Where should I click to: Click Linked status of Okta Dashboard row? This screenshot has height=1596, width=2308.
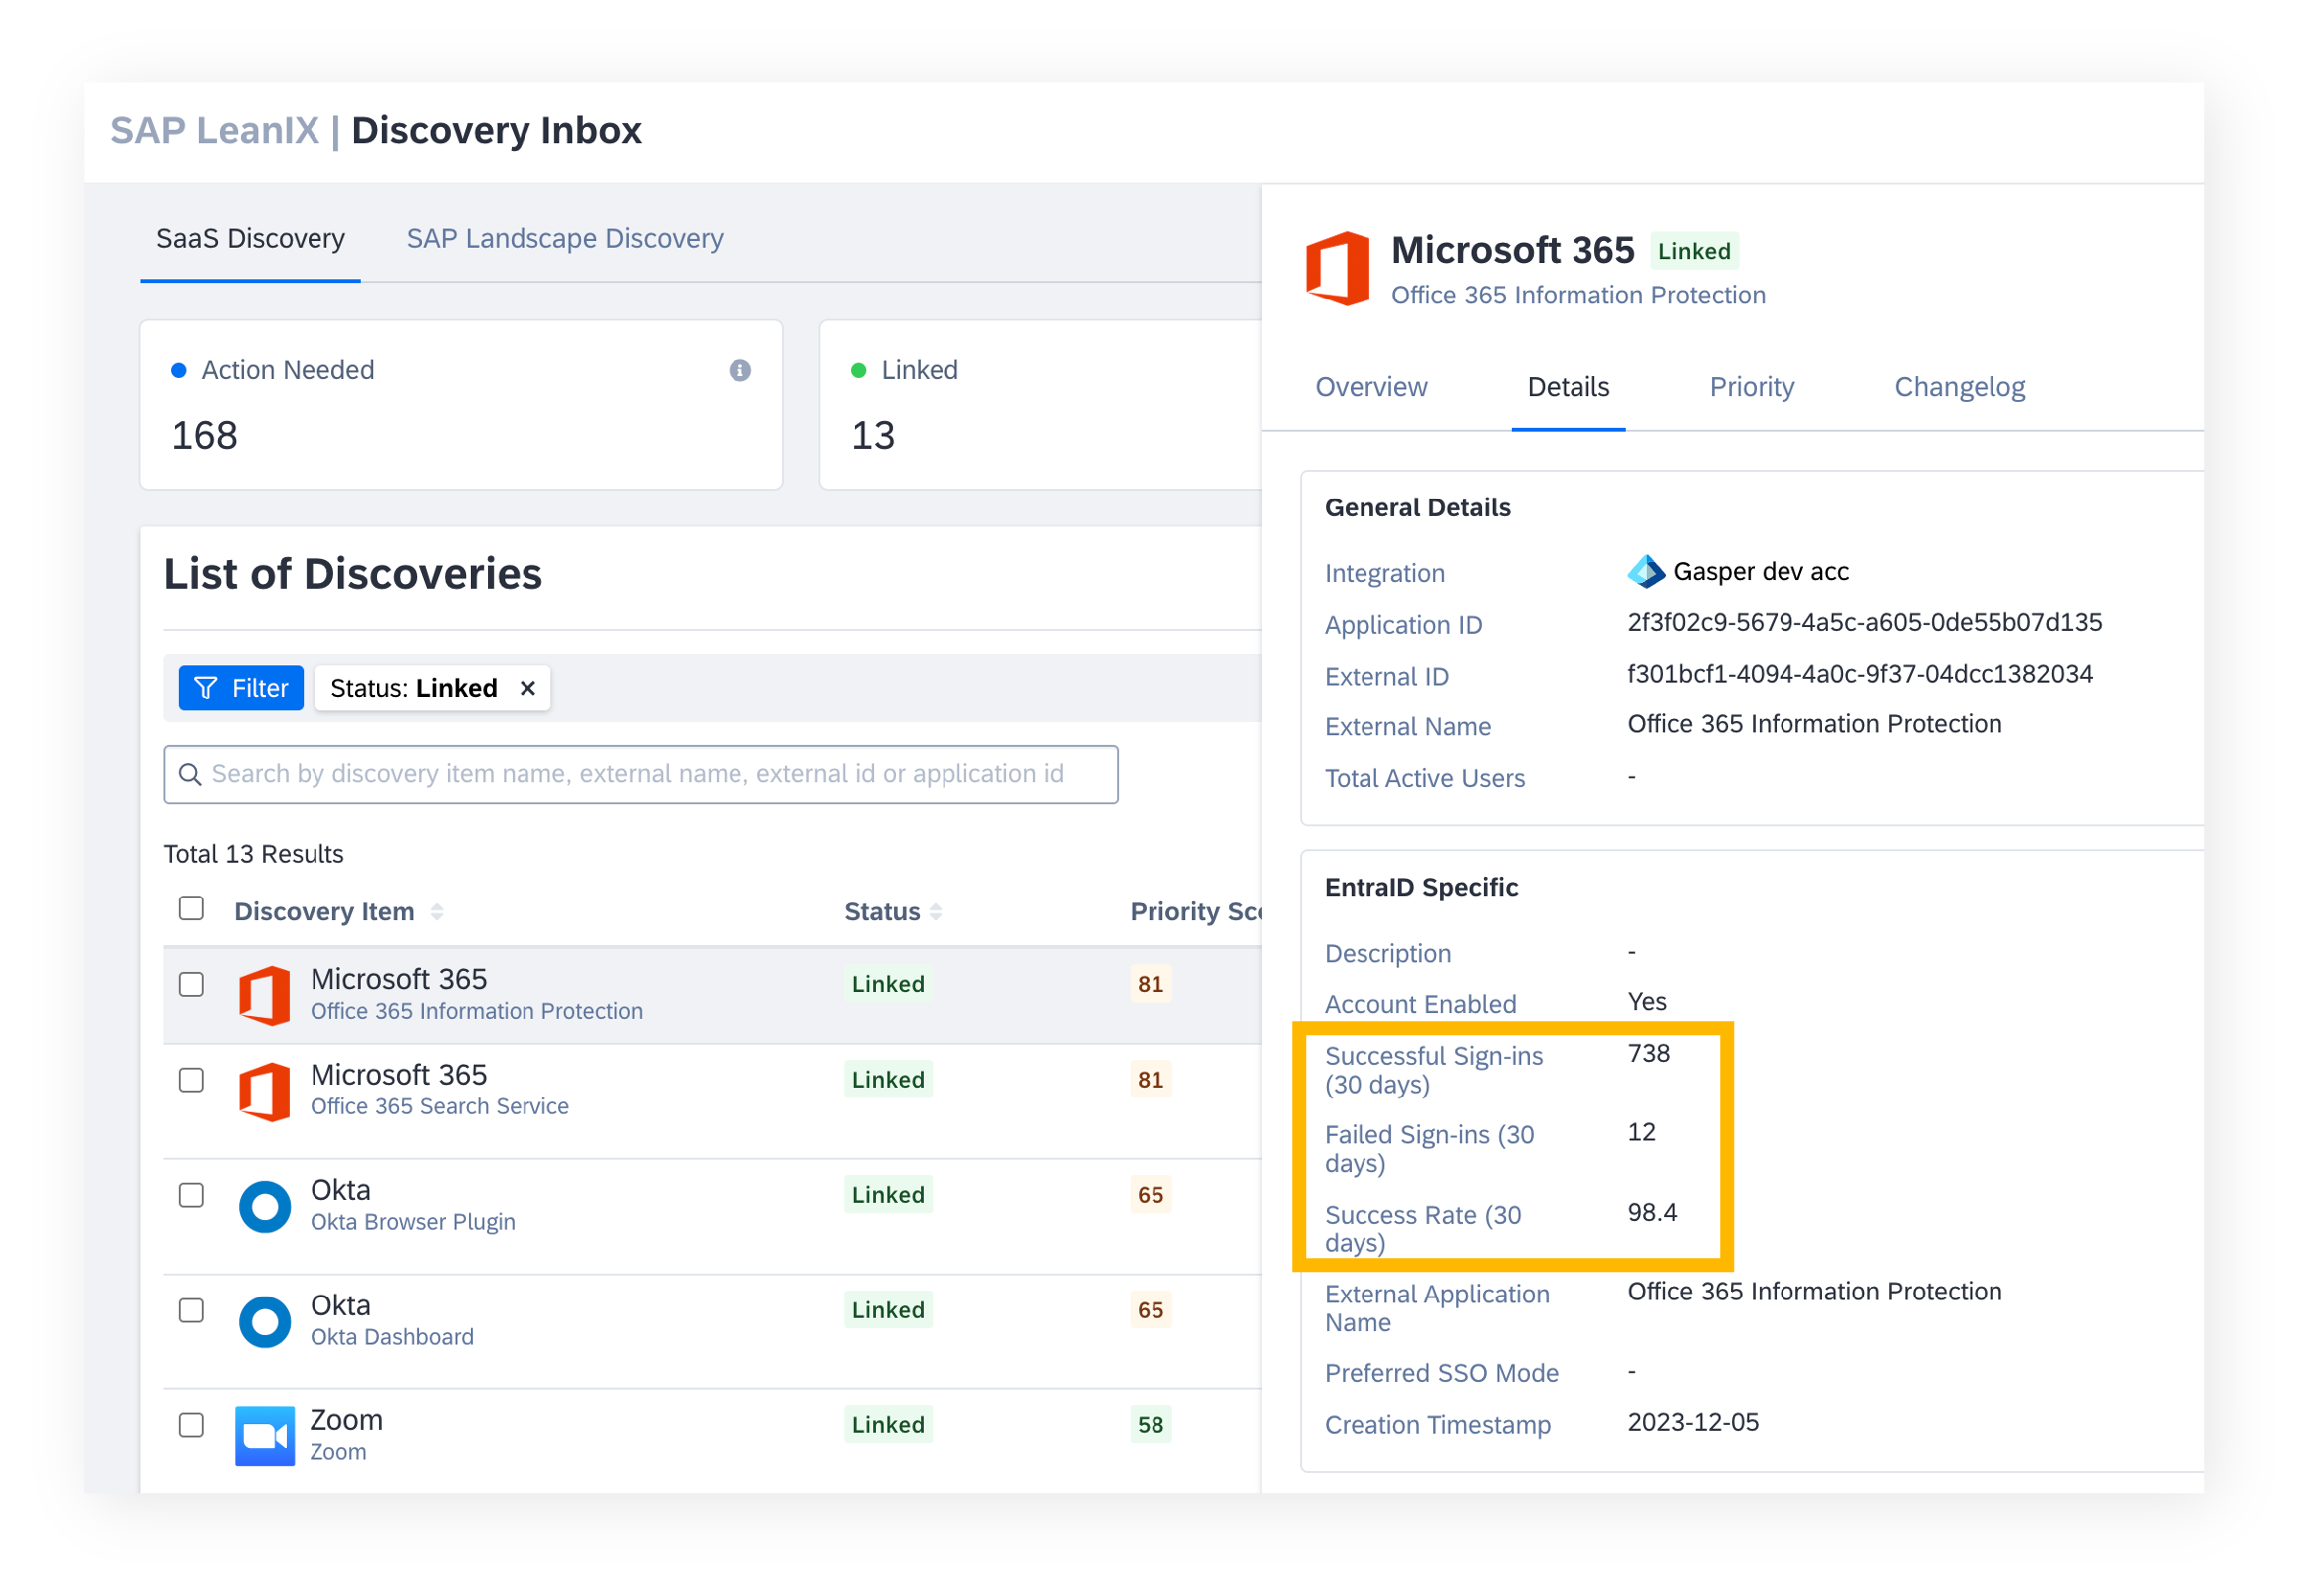point(888,1310)
